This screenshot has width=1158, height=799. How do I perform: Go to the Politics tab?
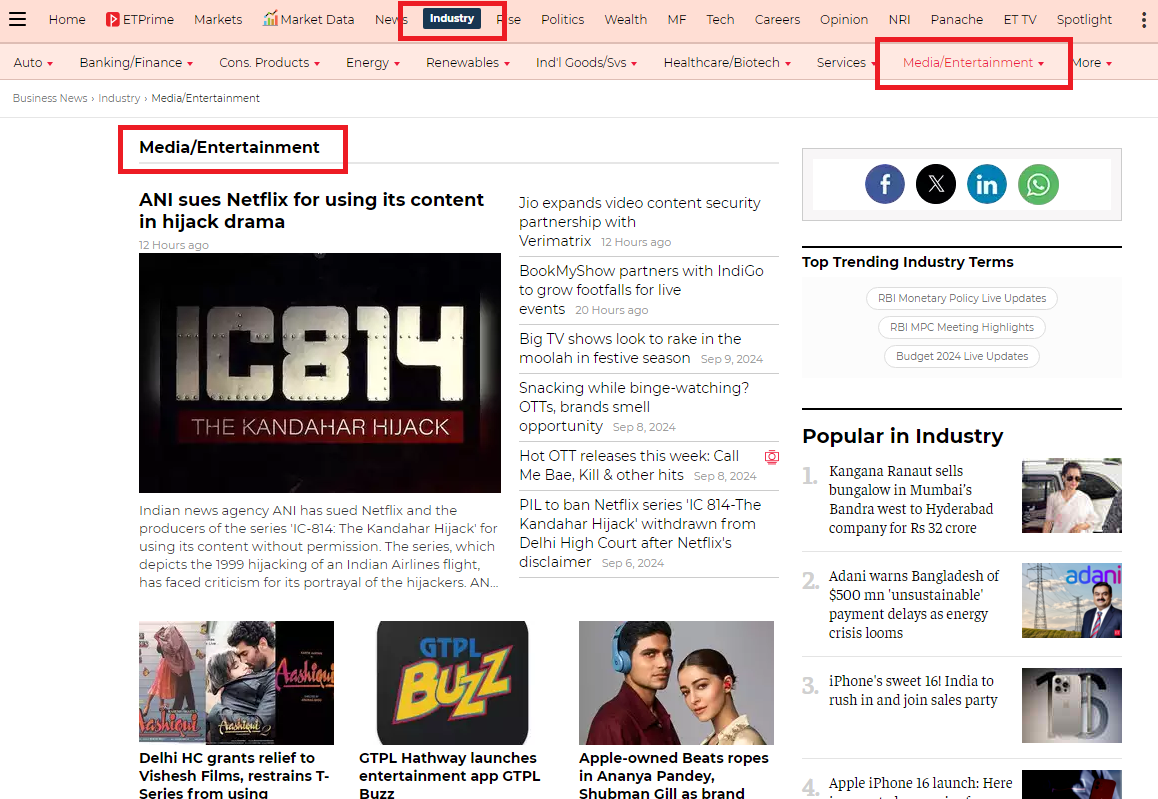coord(562,19)
